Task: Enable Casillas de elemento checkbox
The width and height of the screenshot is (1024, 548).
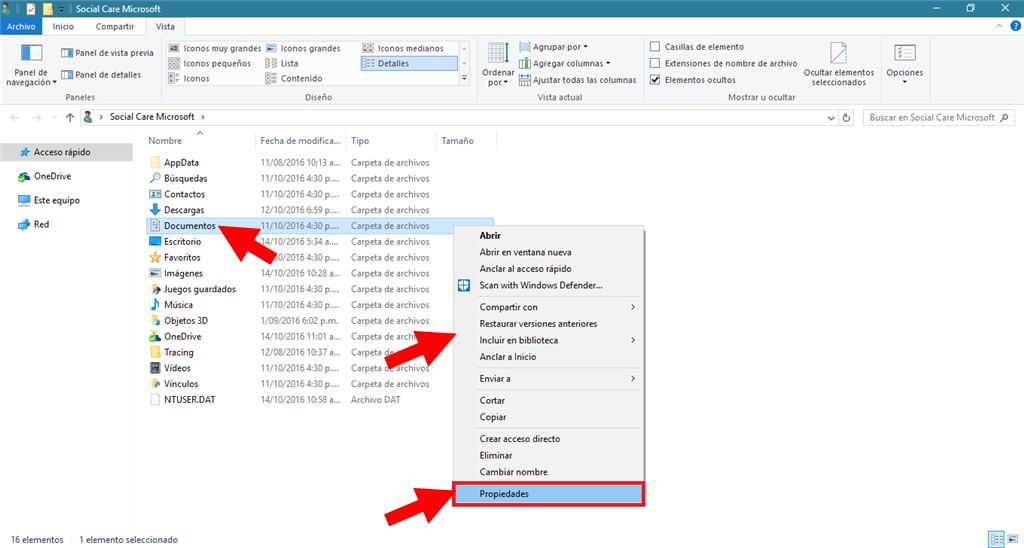Action: (655, 46)
